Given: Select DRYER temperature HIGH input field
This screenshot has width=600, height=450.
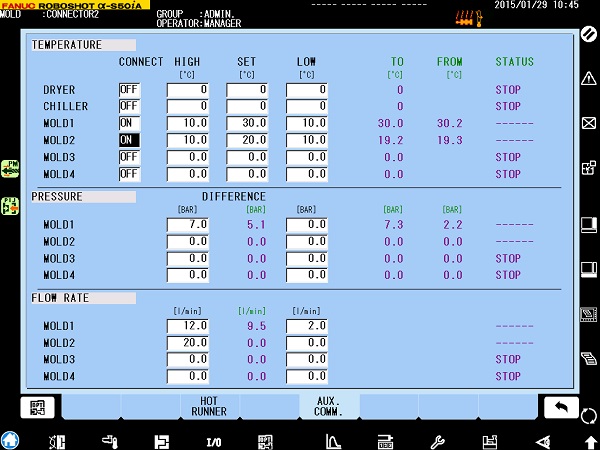Looking at the screenshot, I should [188, 90].
